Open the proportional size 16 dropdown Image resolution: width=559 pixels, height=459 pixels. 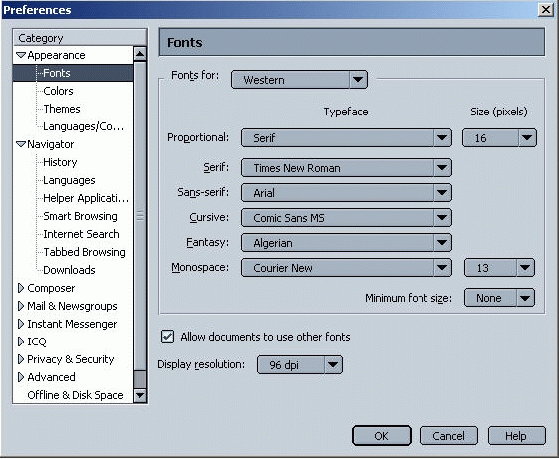[x=499, y=138]
